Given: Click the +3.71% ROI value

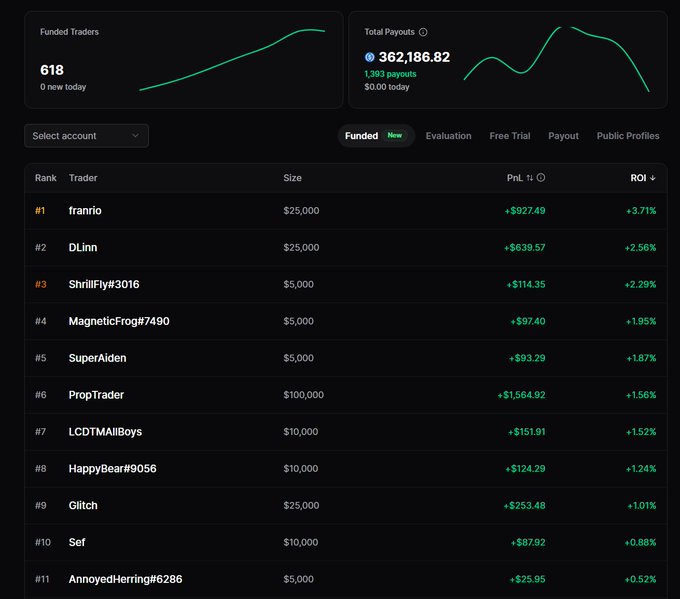Looking at the screenshot, I should click(641, 211).
